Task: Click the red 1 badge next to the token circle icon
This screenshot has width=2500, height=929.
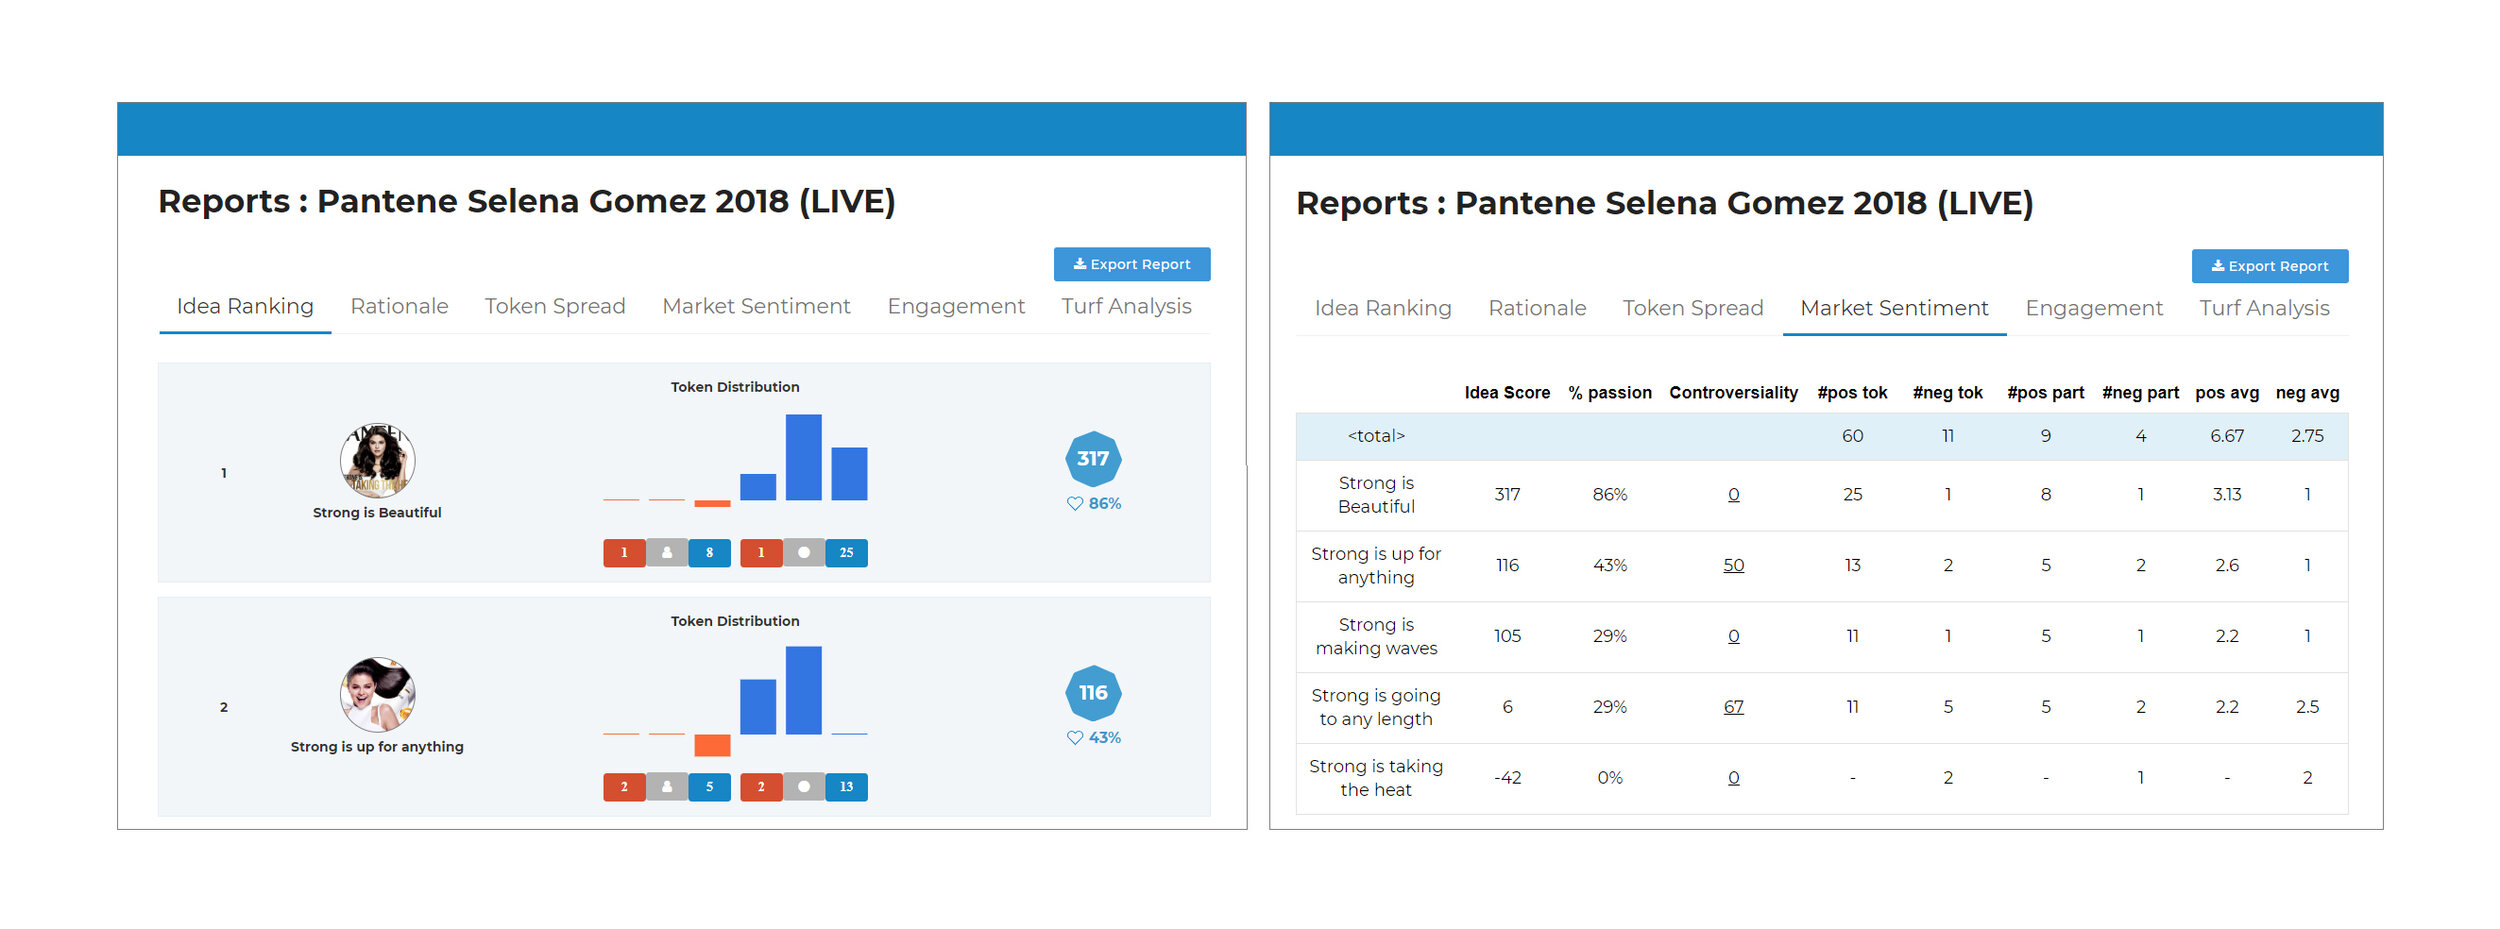Action: pyautogui.click(x=761, y=553)
